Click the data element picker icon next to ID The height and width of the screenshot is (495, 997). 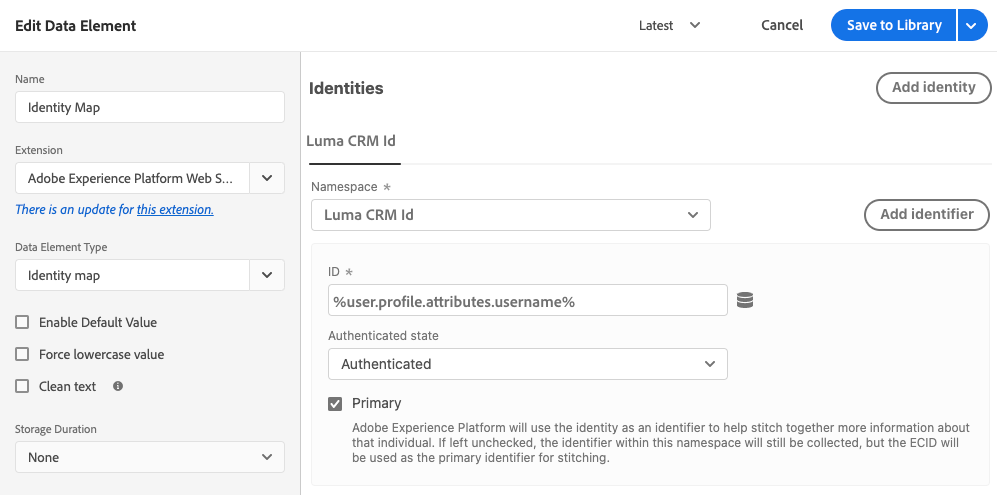744,300
